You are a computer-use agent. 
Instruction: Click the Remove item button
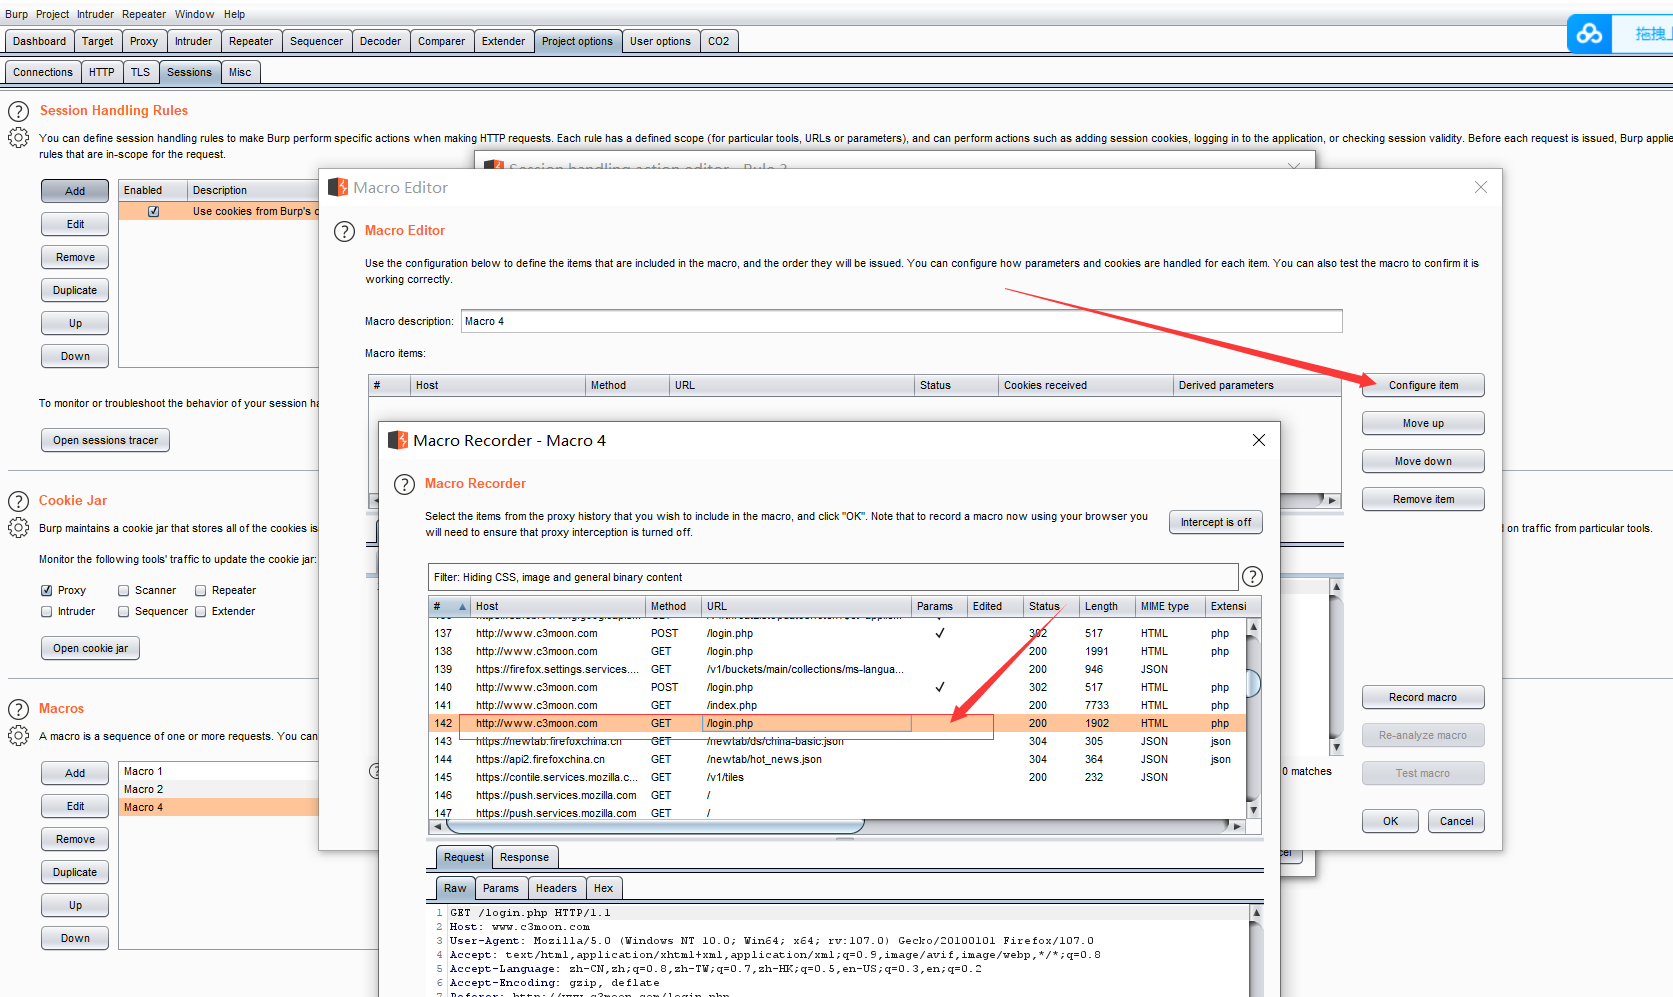(x=1423, y=499)
